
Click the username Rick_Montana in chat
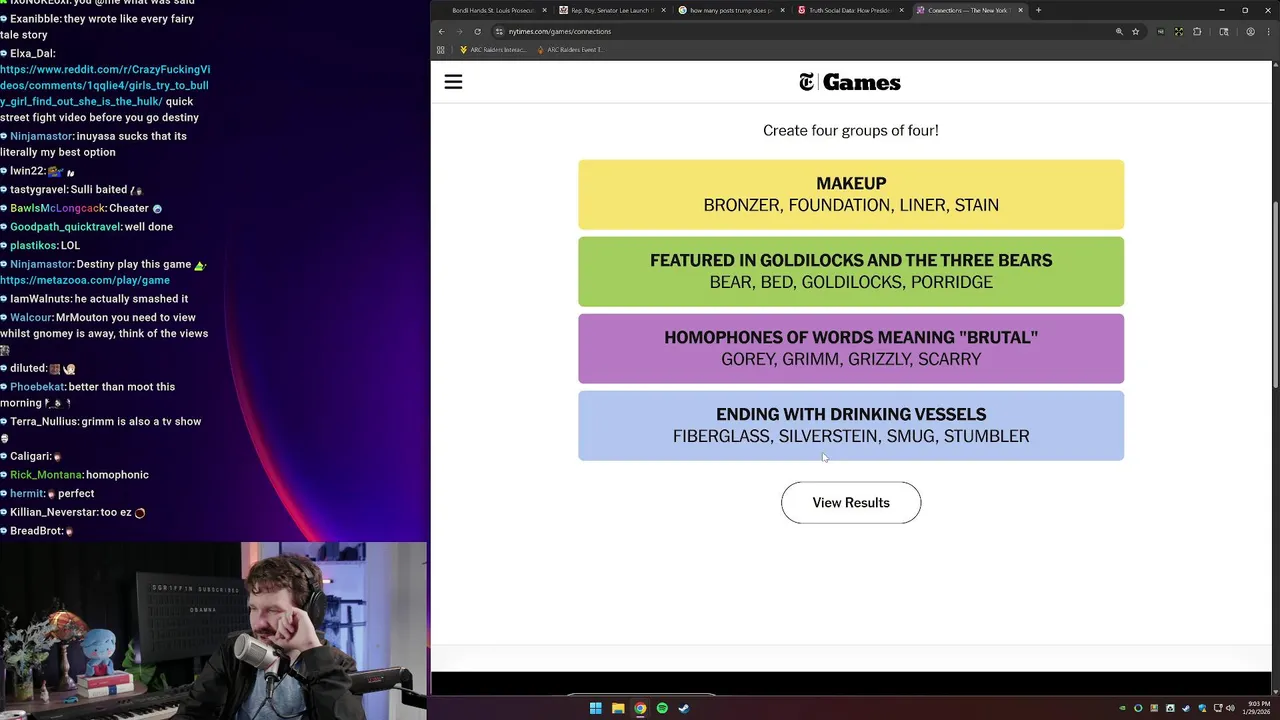tap(46, 475)
